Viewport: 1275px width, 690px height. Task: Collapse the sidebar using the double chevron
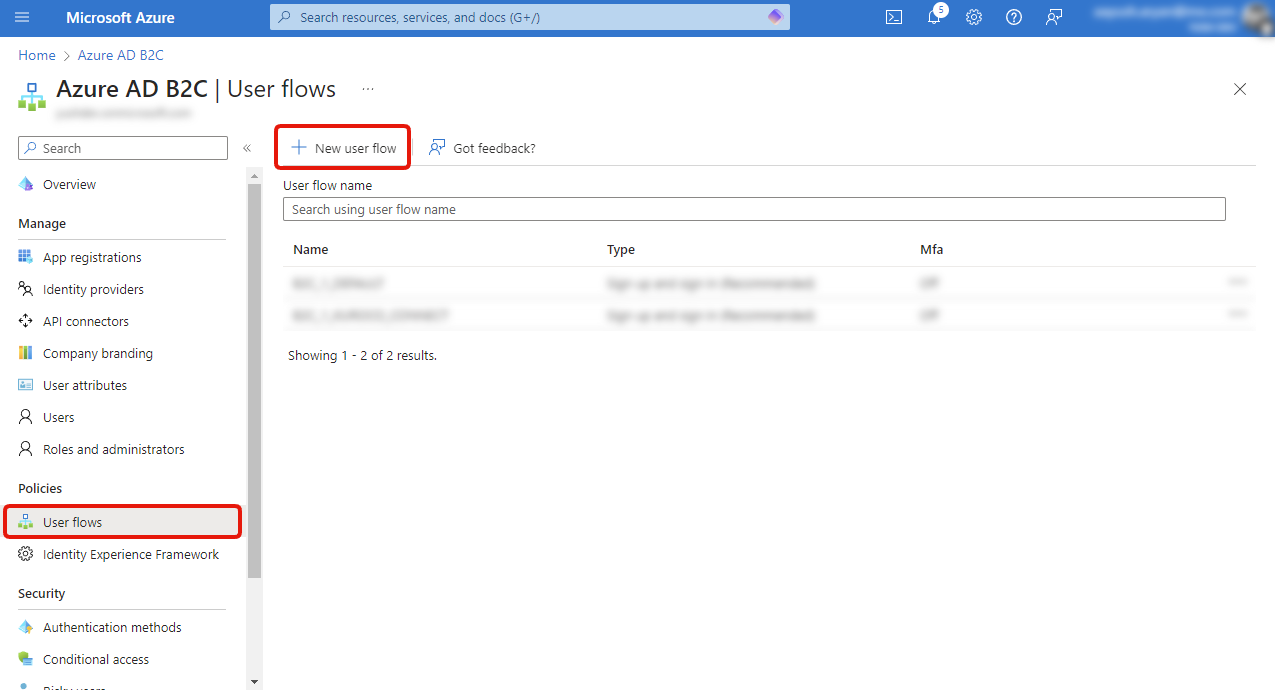pyautogui.click(x=247, y=147)
